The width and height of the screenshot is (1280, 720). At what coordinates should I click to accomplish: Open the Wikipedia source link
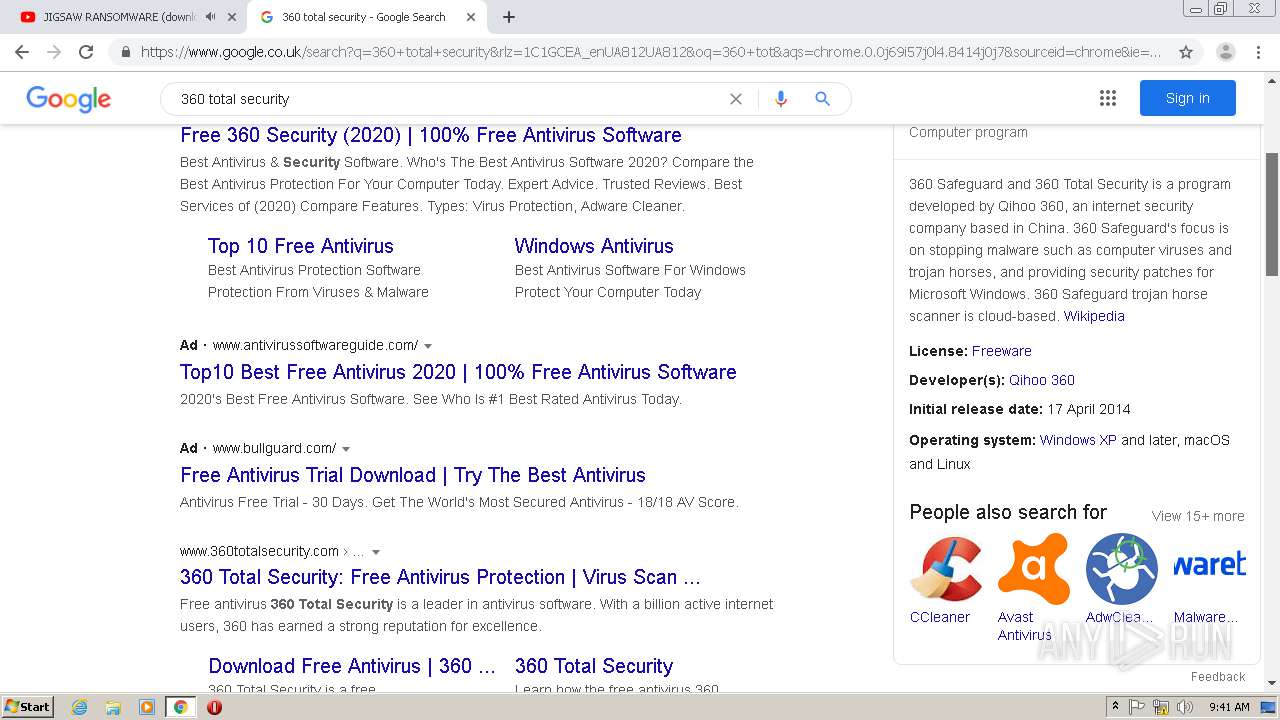[x=1094, y=316]
